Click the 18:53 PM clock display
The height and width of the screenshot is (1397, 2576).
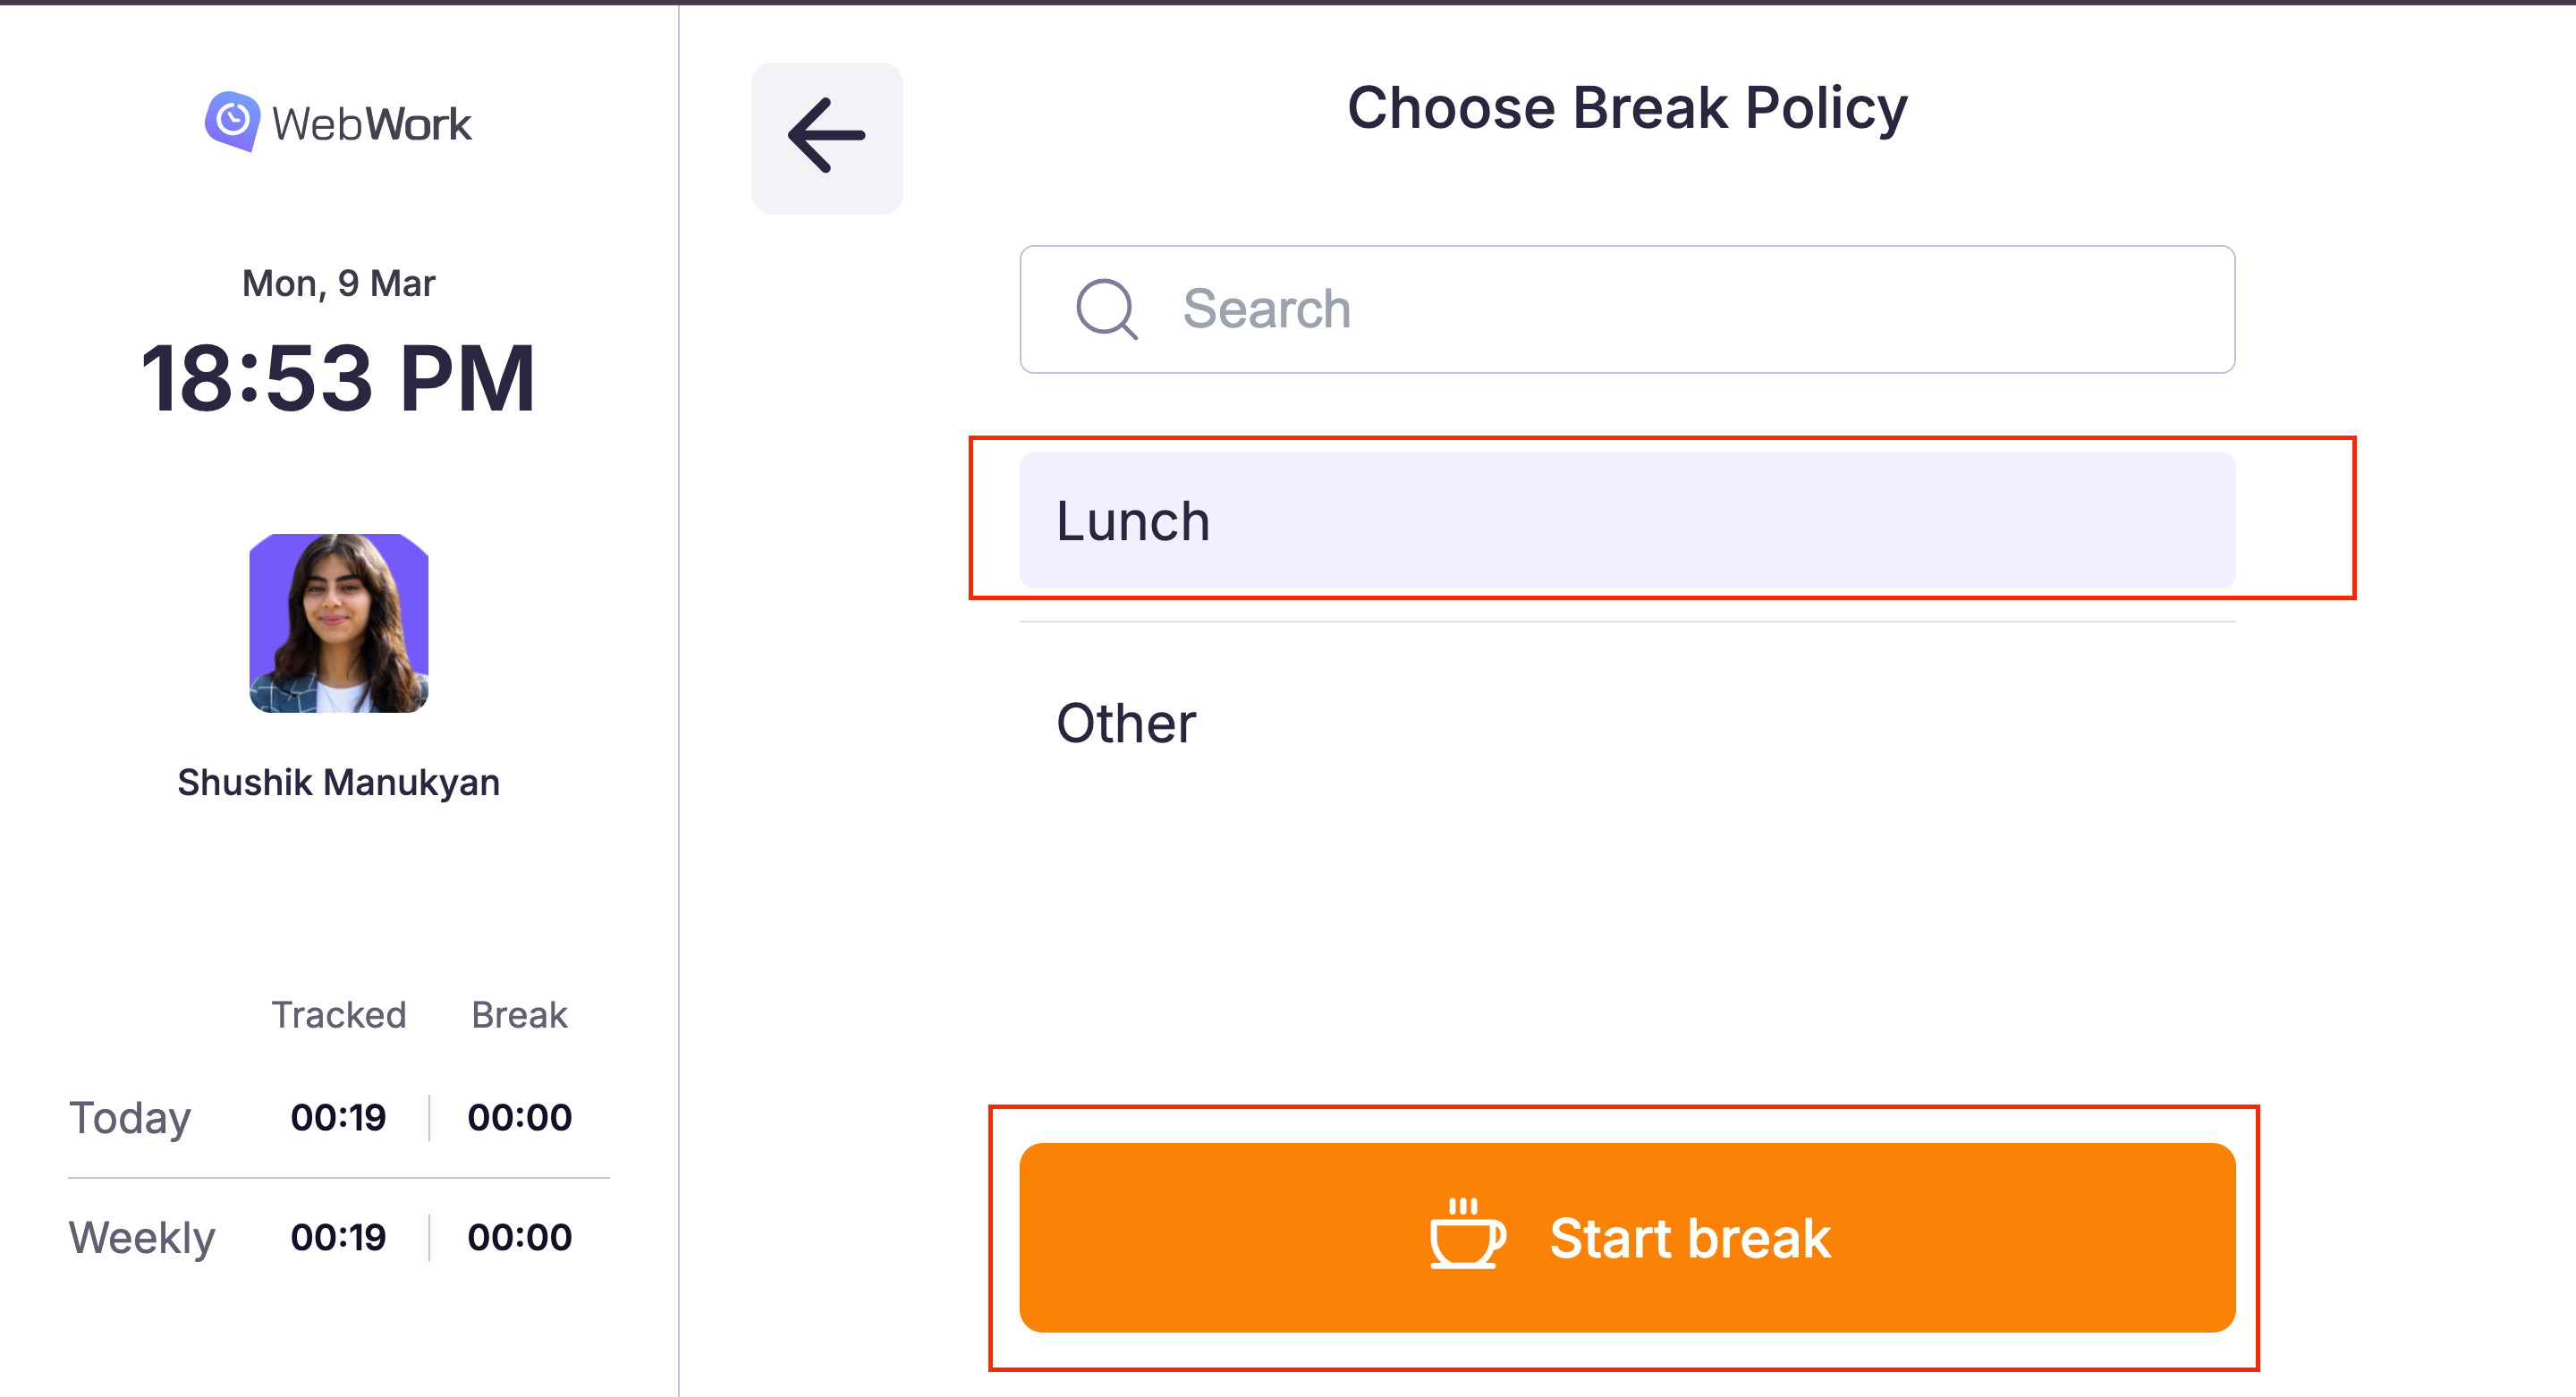tap(338, 377)
